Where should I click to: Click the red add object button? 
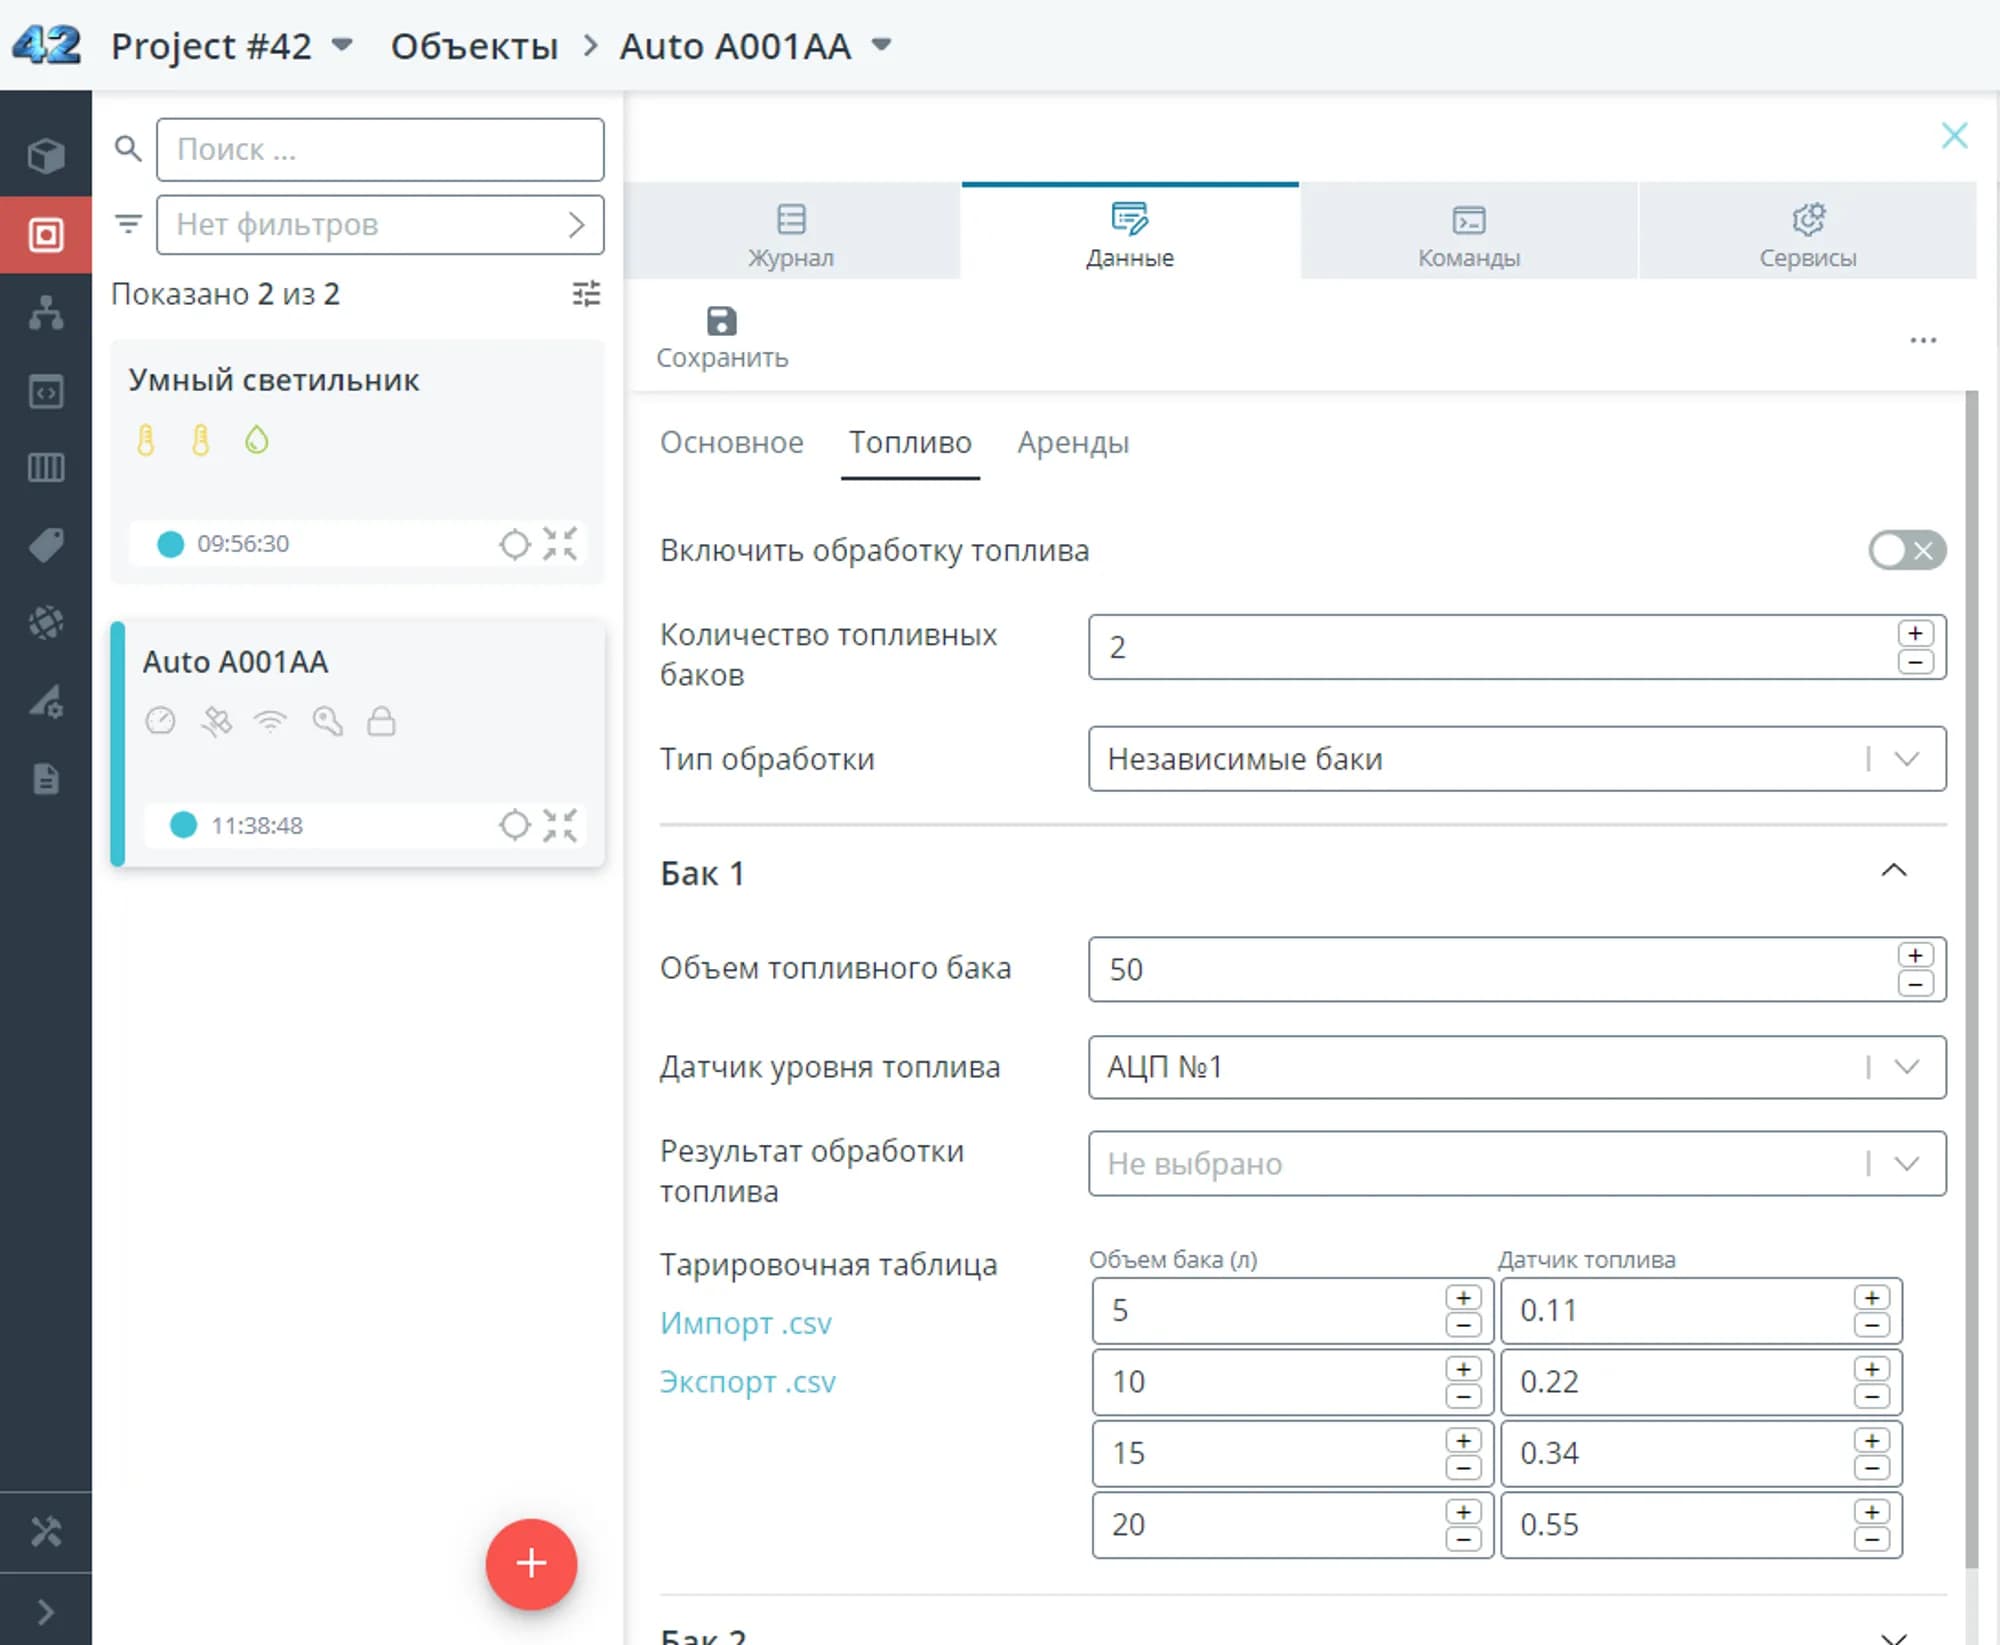point(531,1563)
